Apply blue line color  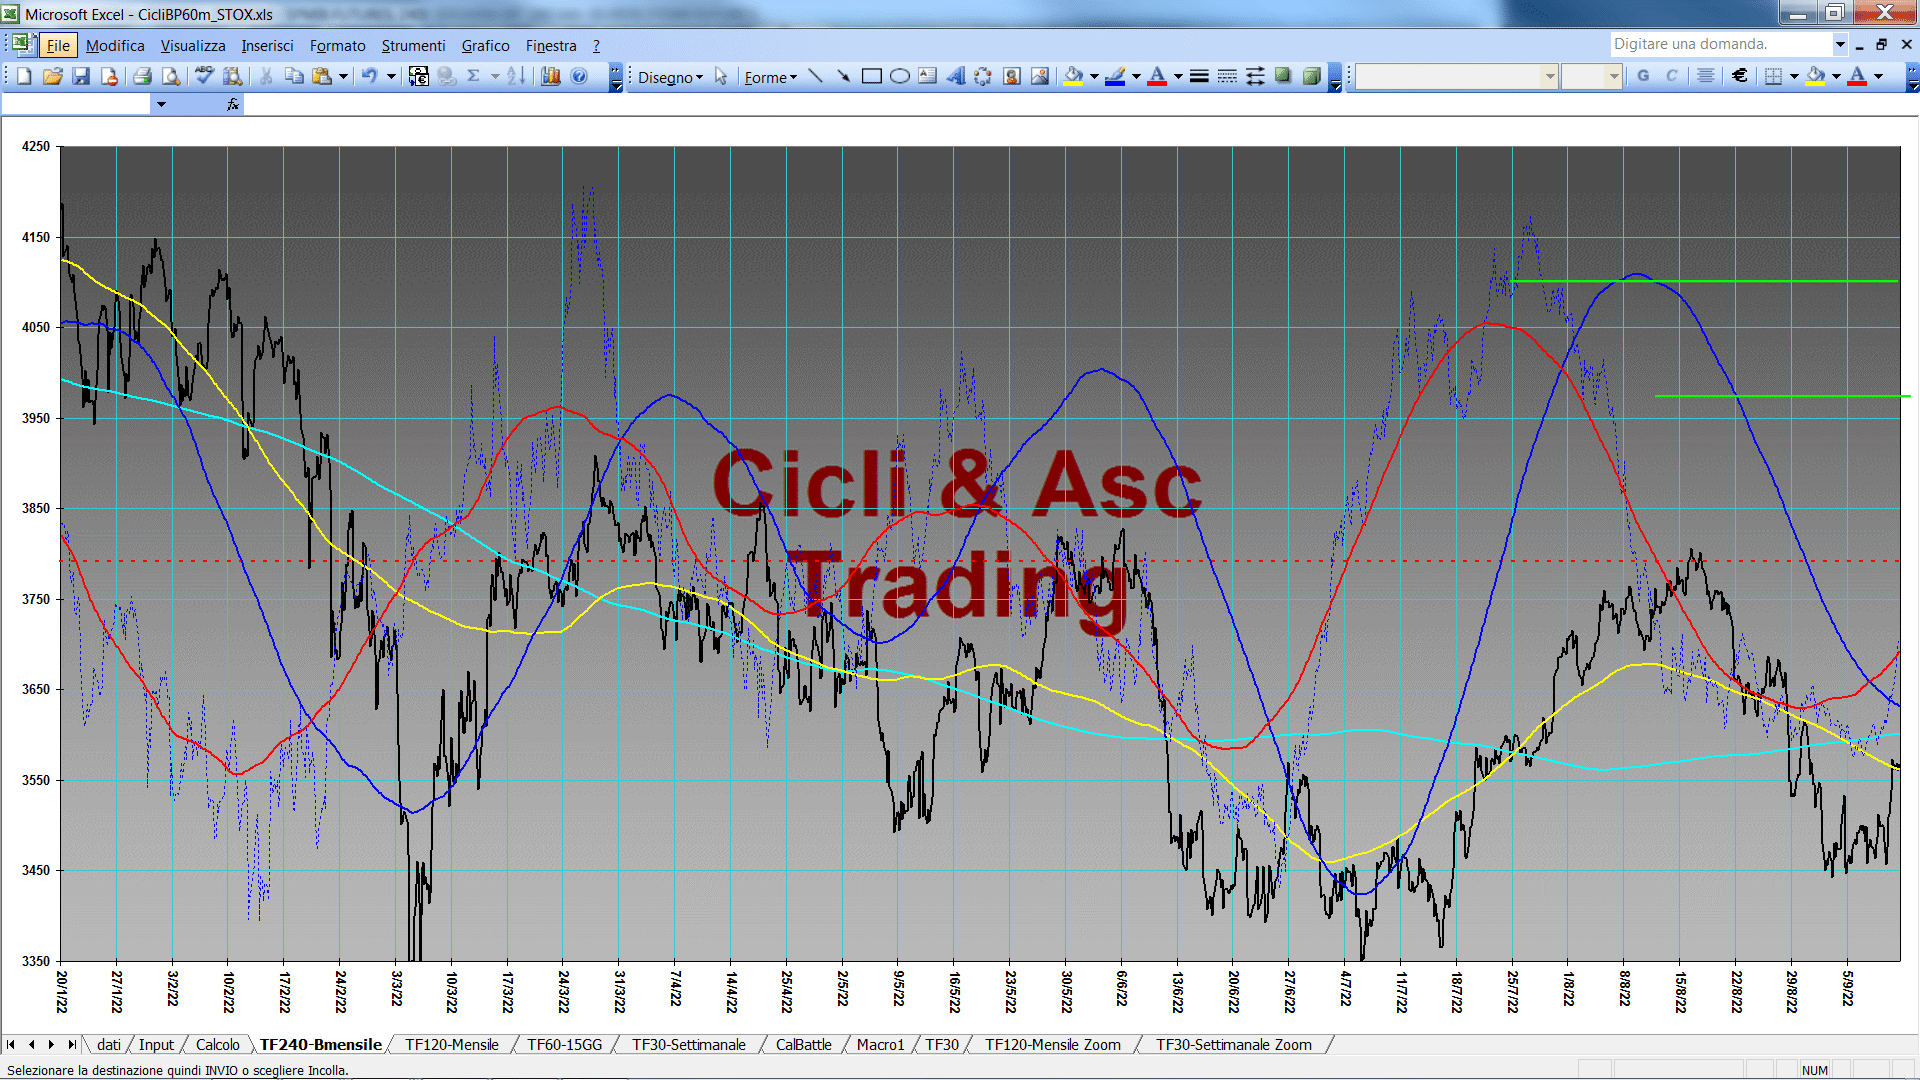pyautogui.click(x=1116, y=76)
